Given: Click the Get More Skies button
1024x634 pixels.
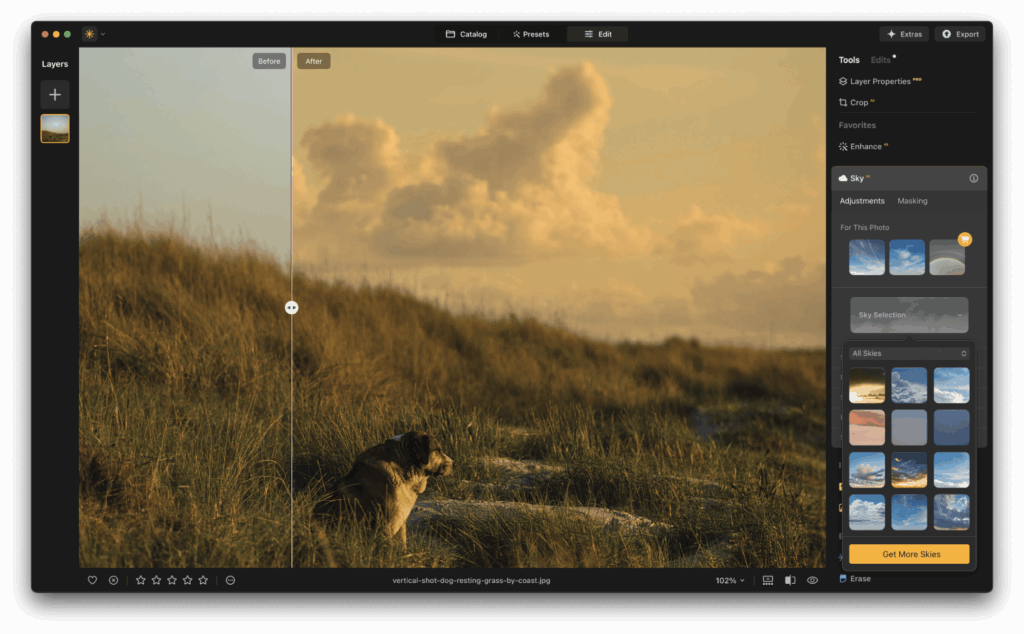Looking at the screenshot, I should [x=908, y=553].
